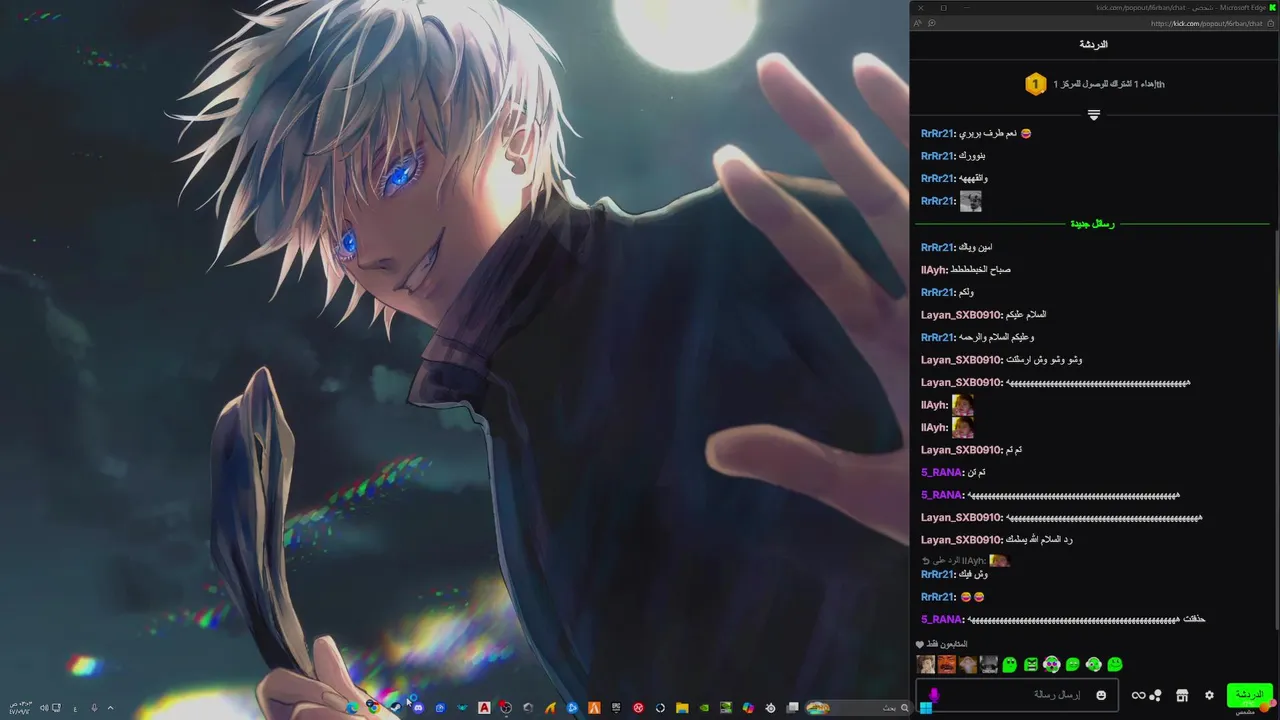The image size is (1280, 720).
Task: Click username 5_RANA on last message
Action: (x=941, y=619)
